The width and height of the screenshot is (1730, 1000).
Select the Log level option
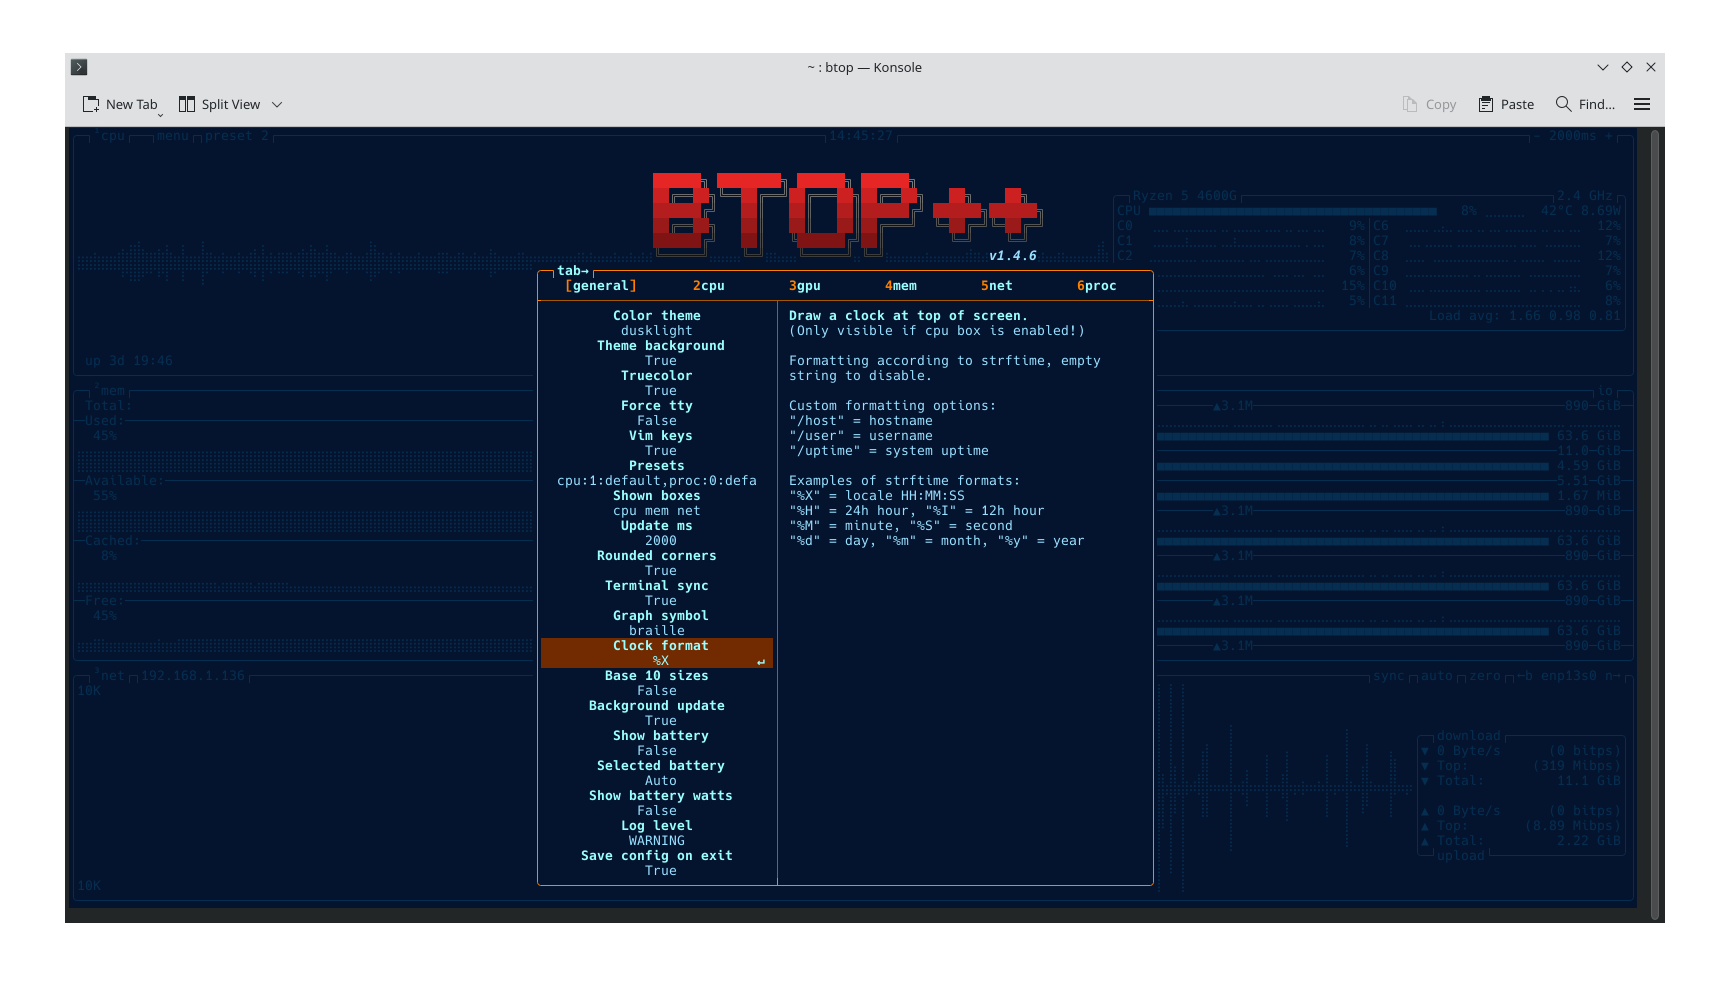[657, 826]
